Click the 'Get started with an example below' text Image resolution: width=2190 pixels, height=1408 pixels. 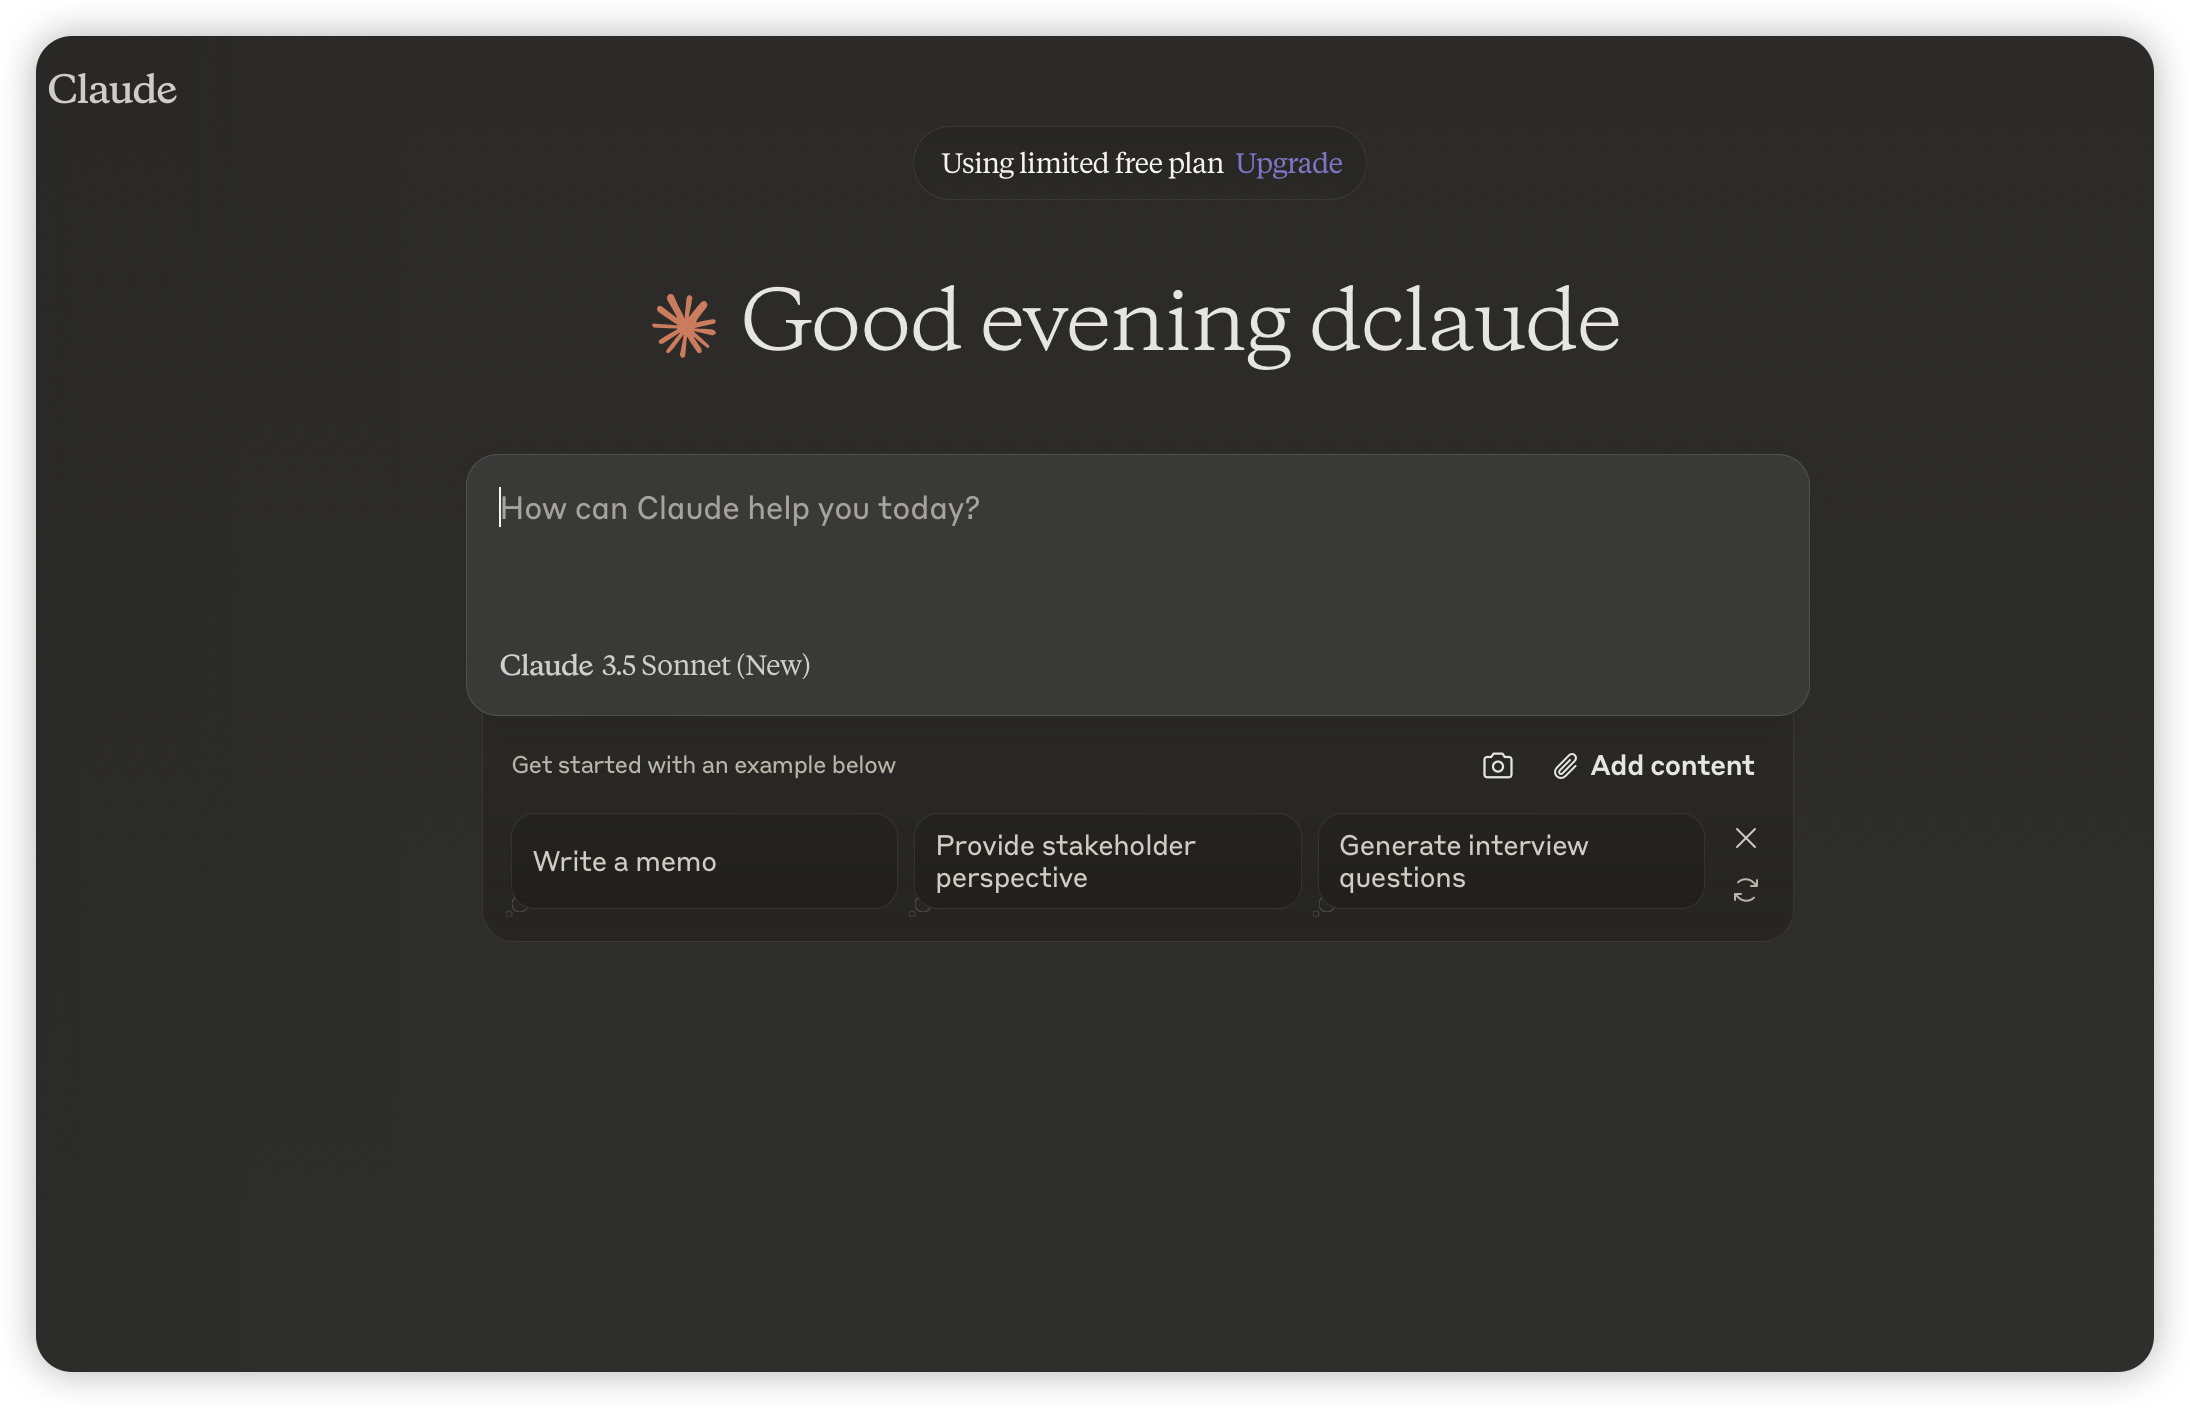point(703,765)
